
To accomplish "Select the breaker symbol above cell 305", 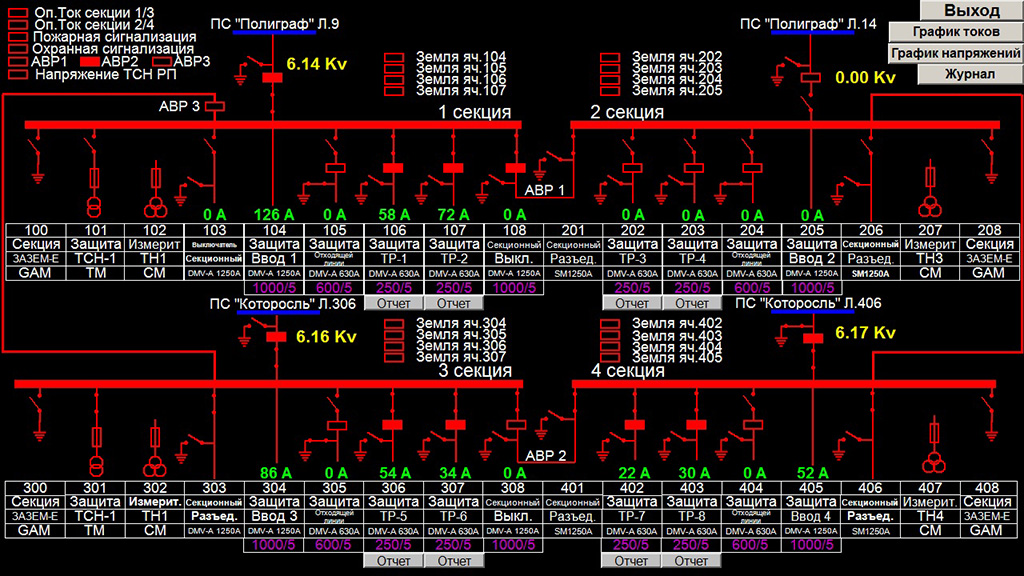I will tap(336, 426).
